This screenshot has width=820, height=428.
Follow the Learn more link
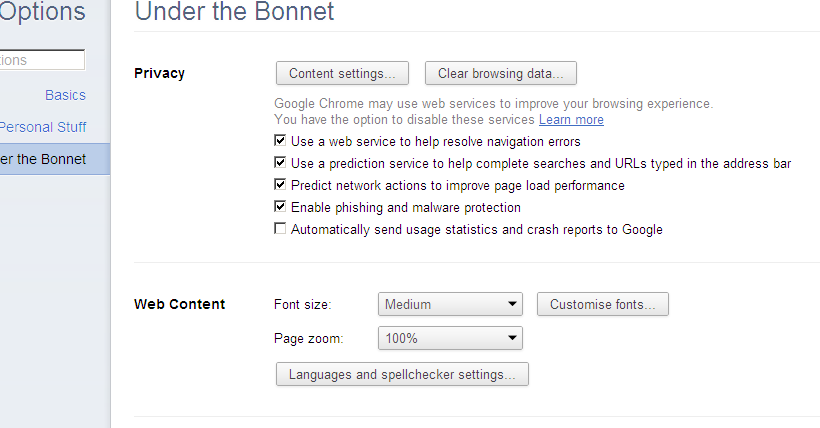(571, 120)
